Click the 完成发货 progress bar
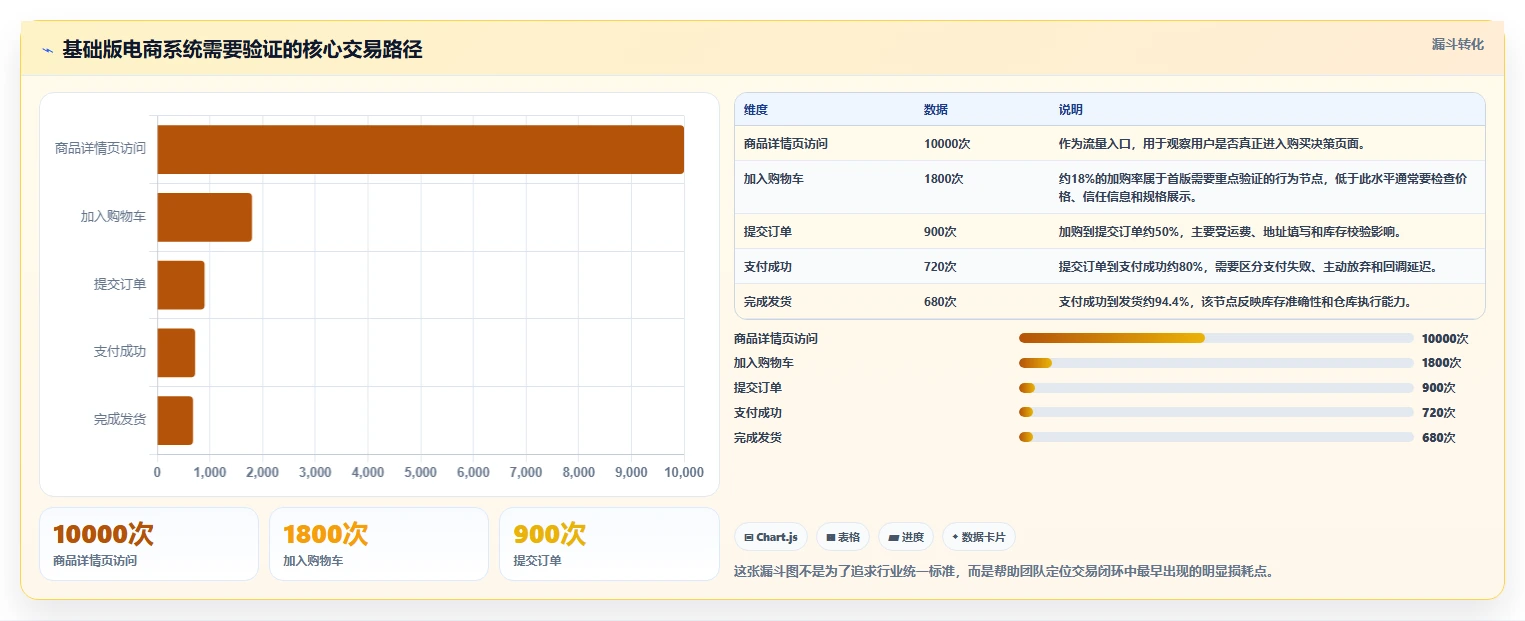The height and width of the screenshot is (621, 1525). 1216,437
